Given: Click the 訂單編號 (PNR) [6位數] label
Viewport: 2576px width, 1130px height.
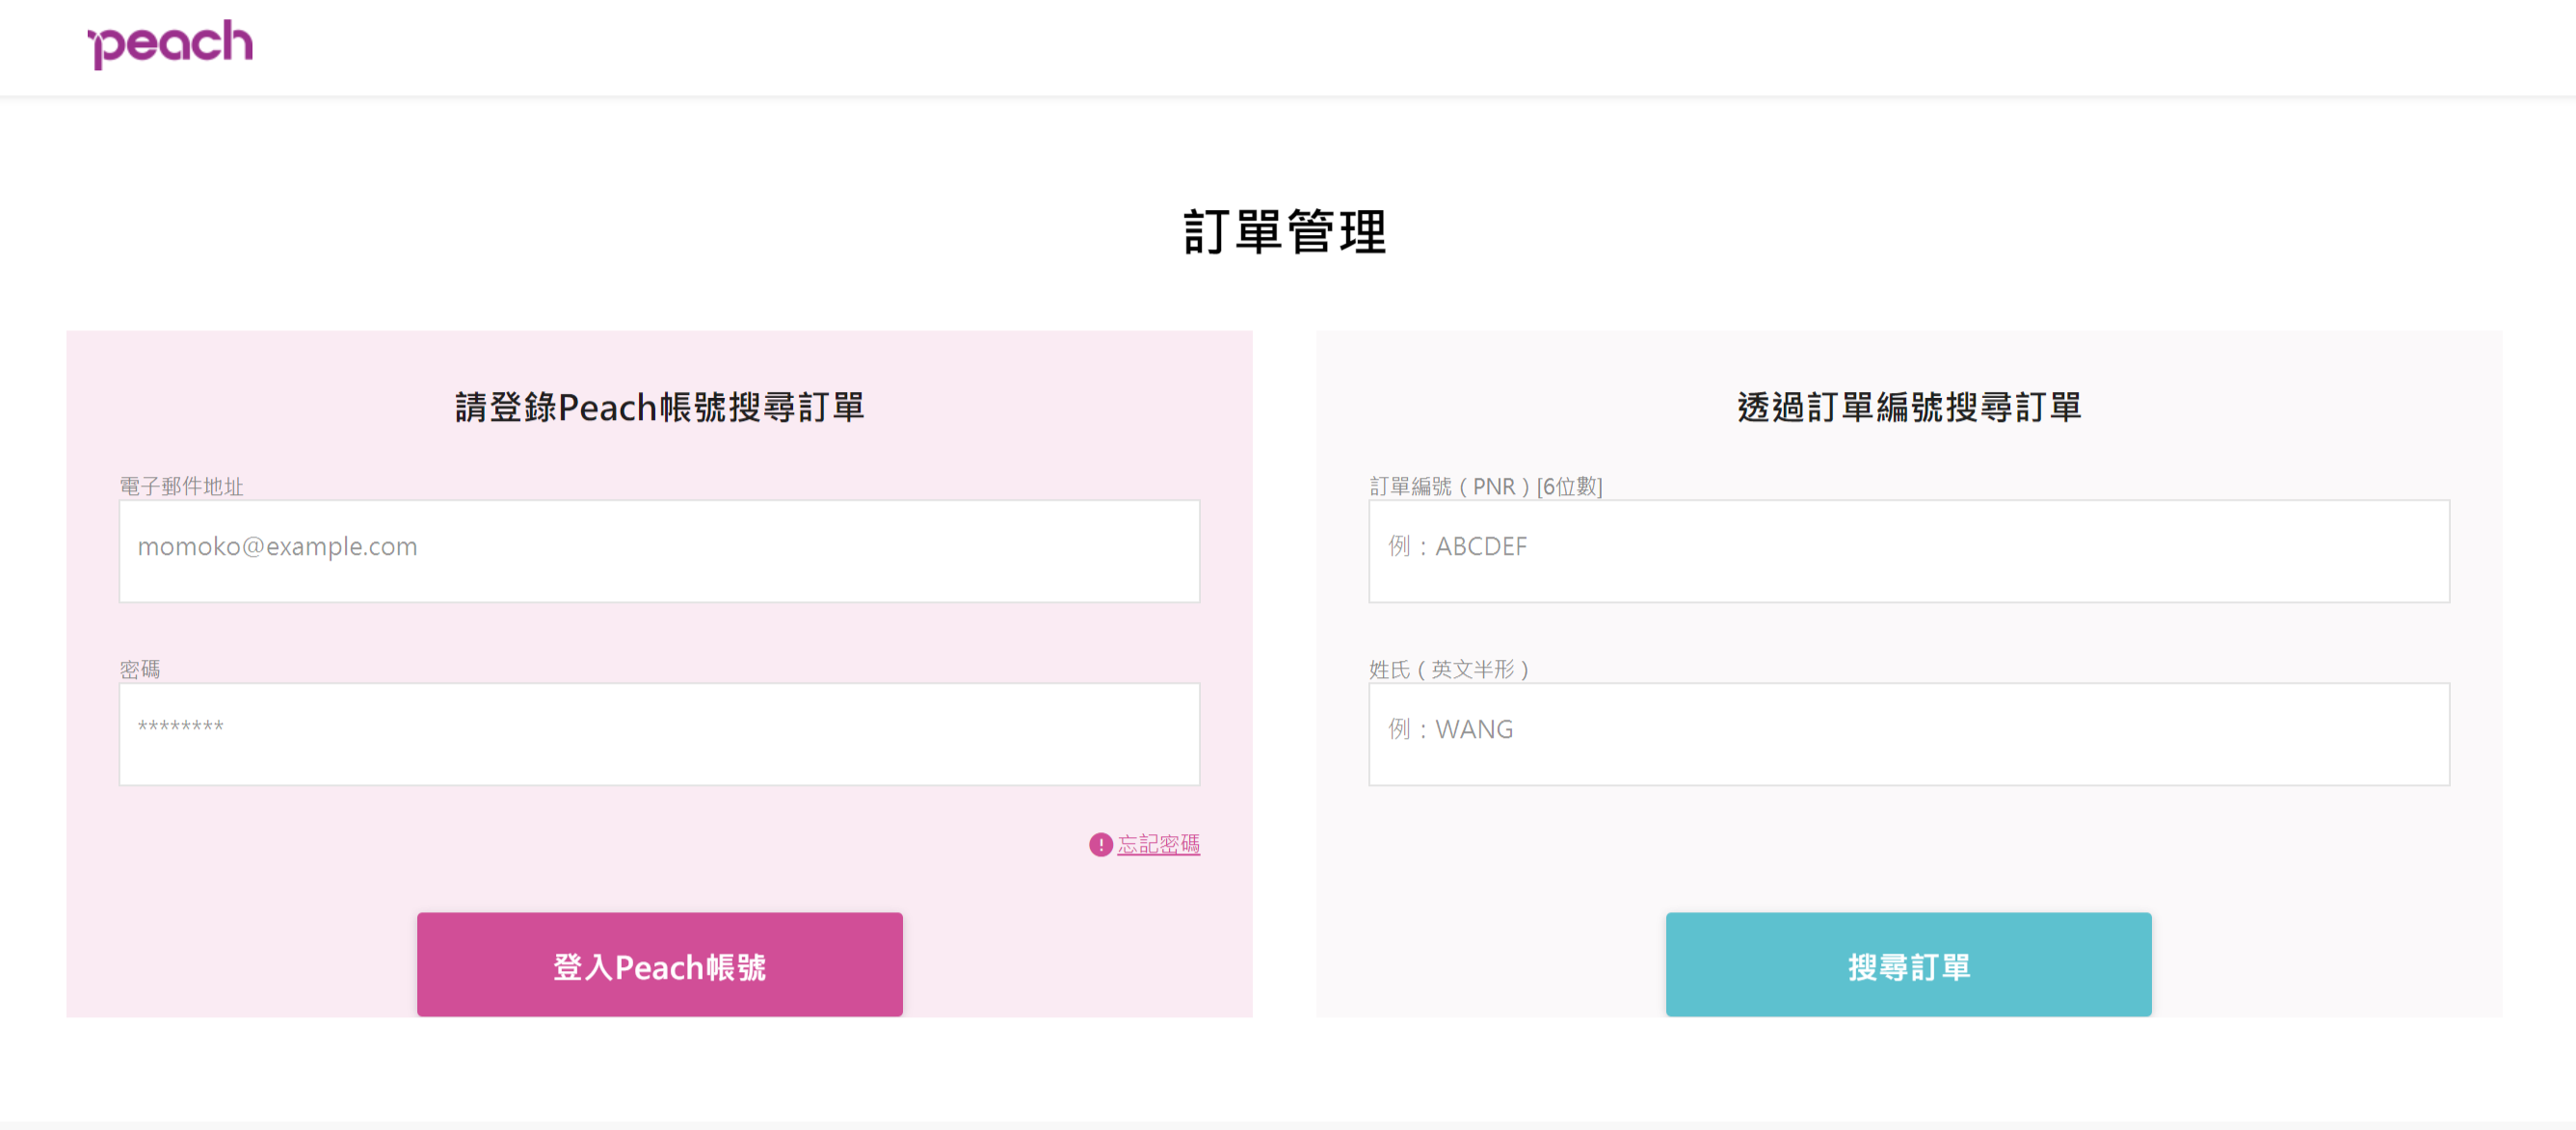Looking at the screenshot, I should coord(1485,486).
